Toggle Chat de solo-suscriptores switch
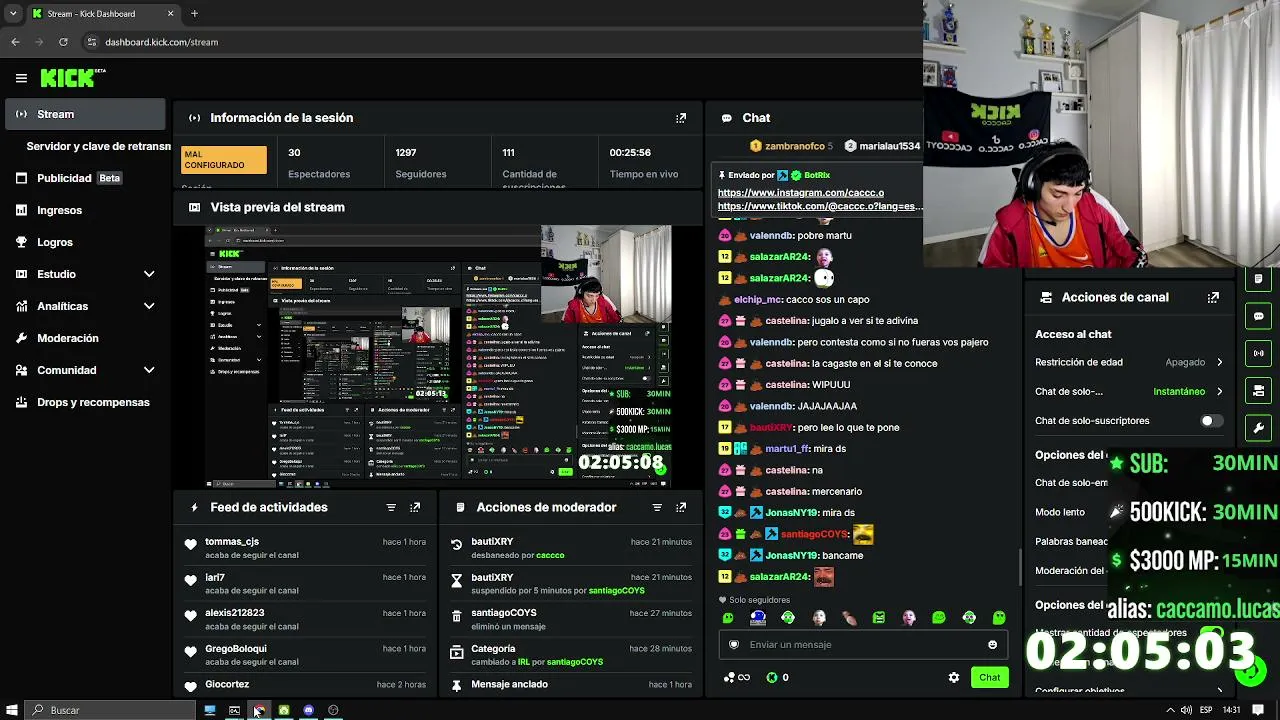The height and width of the screenshot is (720, 1280). (x=1211, y=421)
